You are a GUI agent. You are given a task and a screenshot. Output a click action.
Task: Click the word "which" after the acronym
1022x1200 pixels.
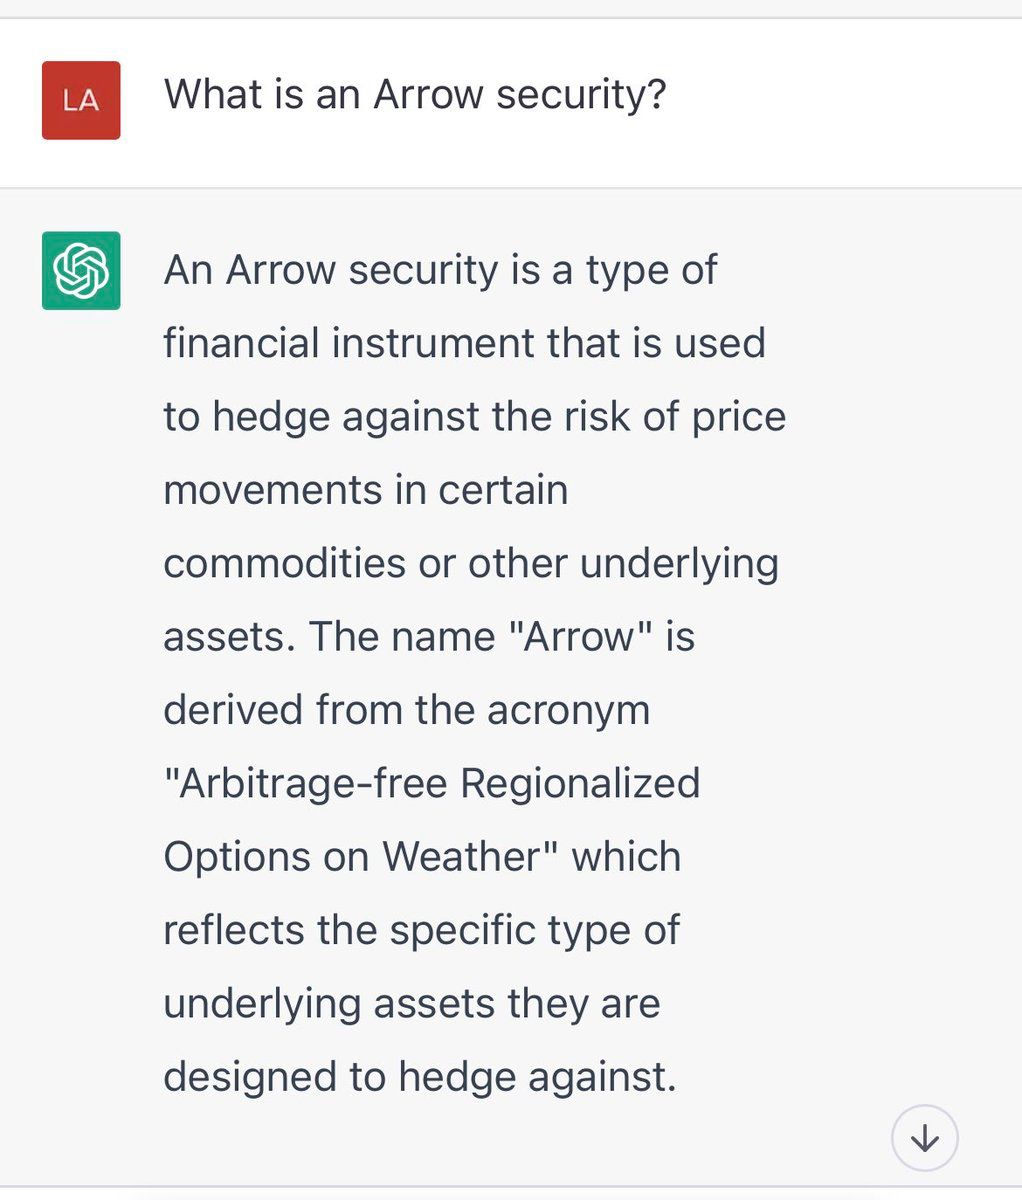626,857
